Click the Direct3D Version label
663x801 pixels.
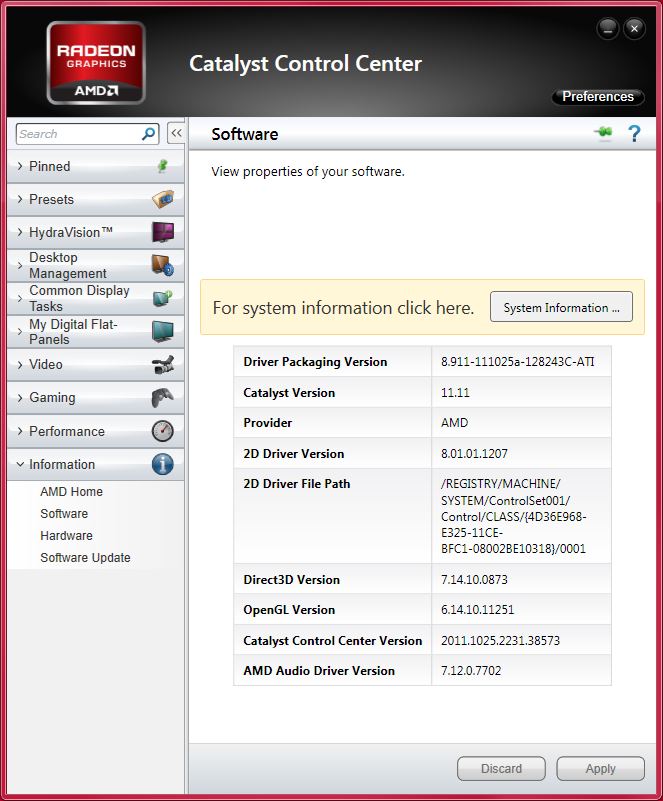[291, 579]
